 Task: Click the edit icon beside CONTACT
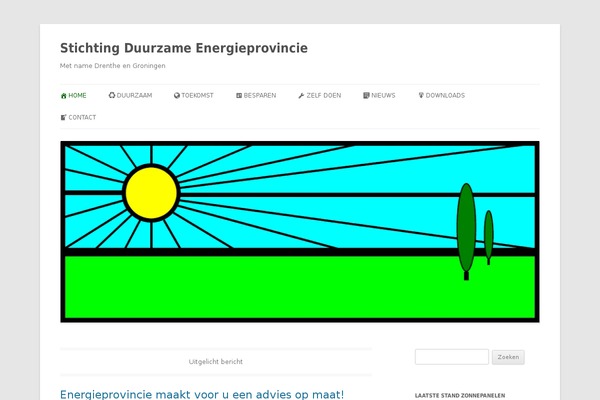(x=64, y=118)
